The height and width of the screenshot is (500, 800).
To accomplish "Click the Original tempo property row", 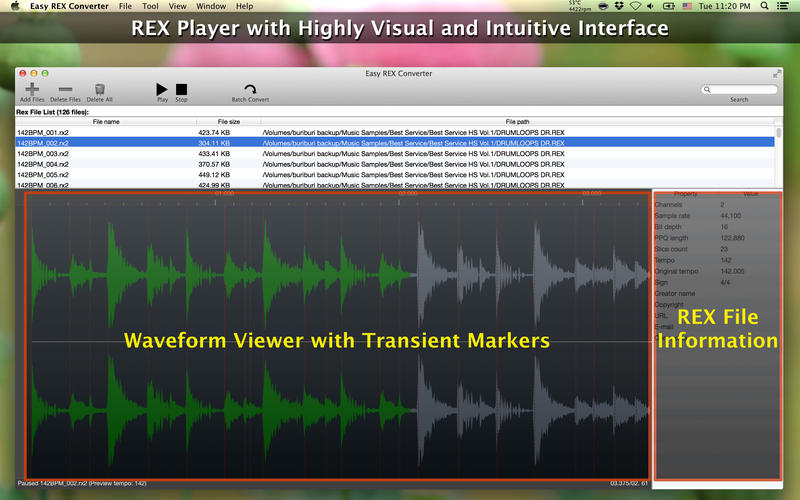I will [717, 271].
